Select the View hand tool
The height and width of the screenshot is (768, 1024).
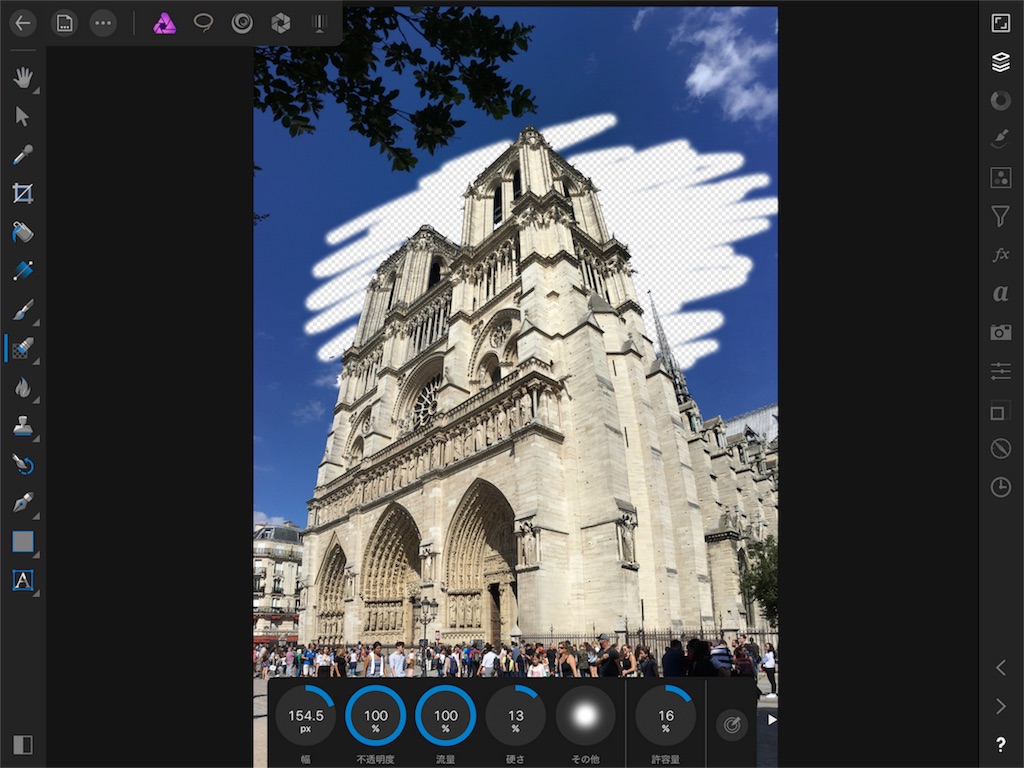[x=23, y=78]
